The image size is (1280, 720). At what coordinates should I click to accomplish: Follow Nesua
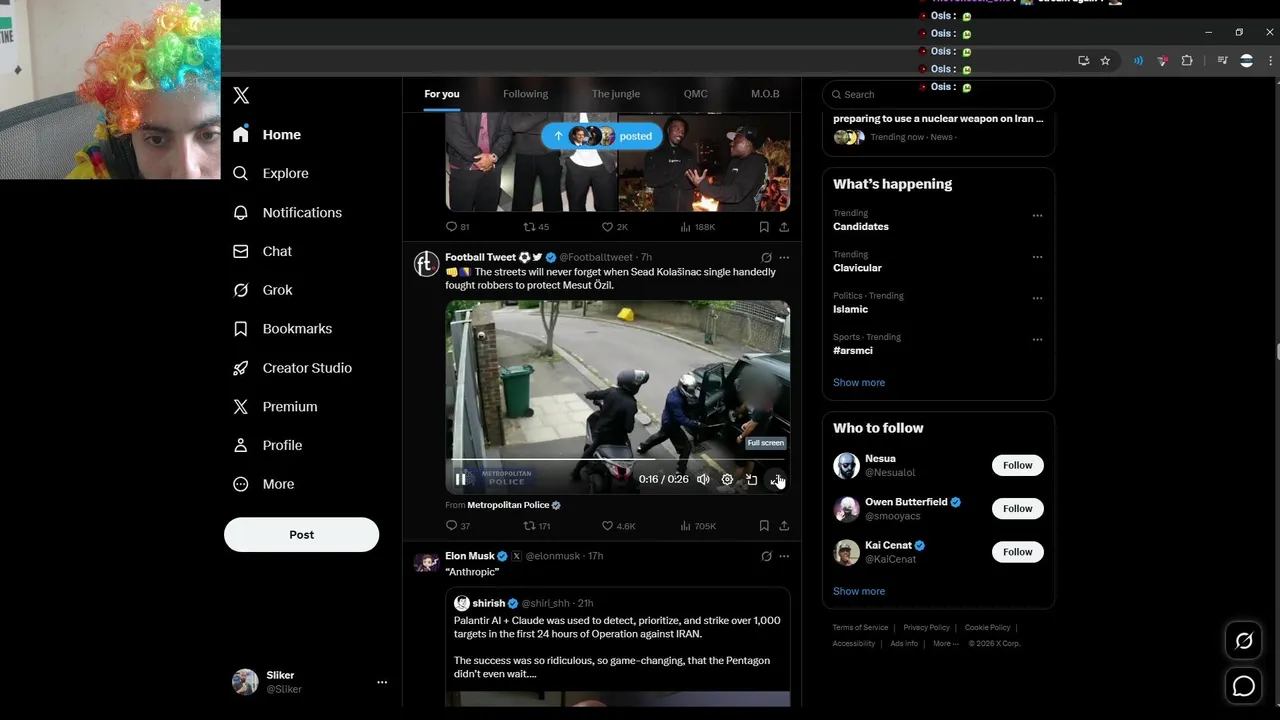(x=1017, y=465)
